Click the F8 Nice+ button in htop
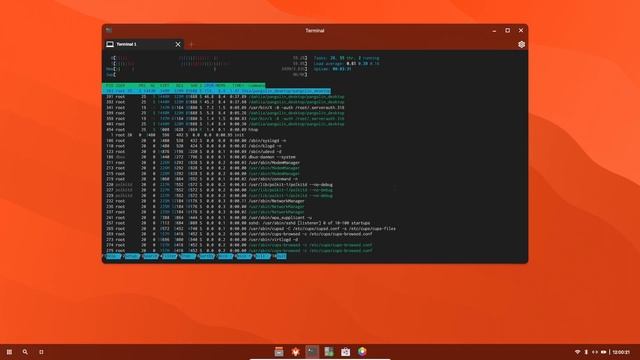Screen dimensions: 640x360 [244, 256]
